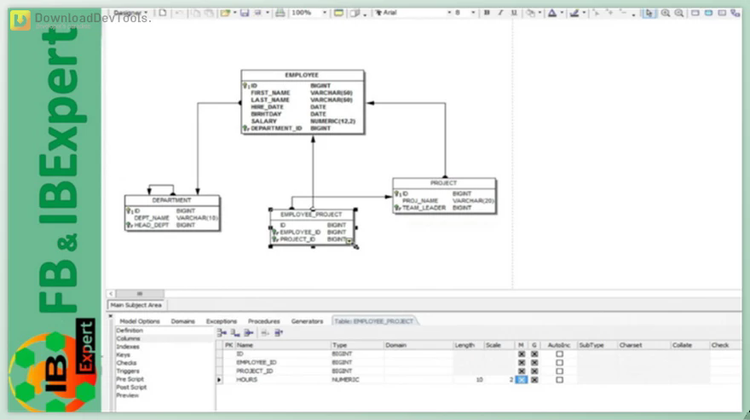
Task: Select the EMPLOYEE table header in diagram
Action: click(302, 75)
